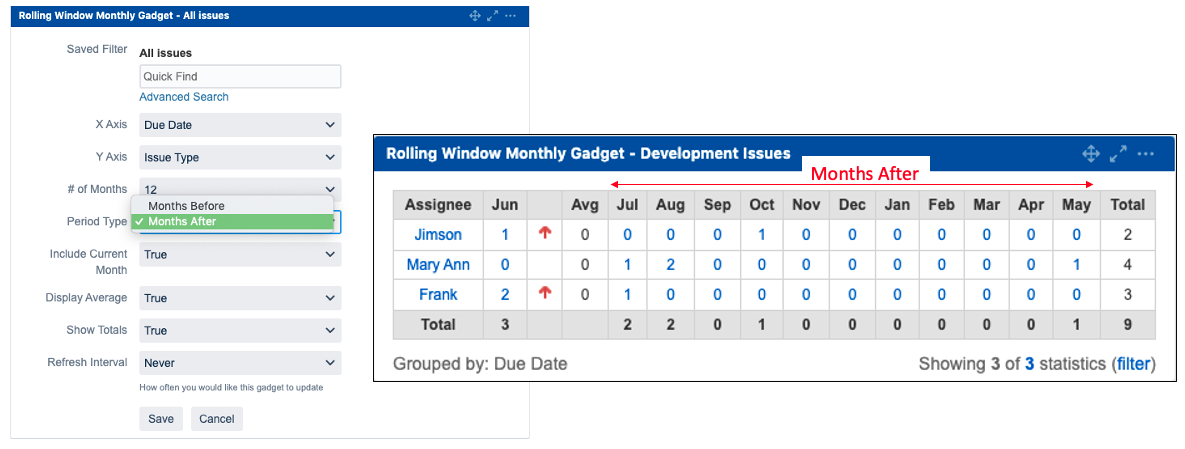Image resolution: width=1185 pixels, height=449 pixels.
Task: Expand the Display Average dropdown
Action: pyautogui.click(x=240, y=298)
